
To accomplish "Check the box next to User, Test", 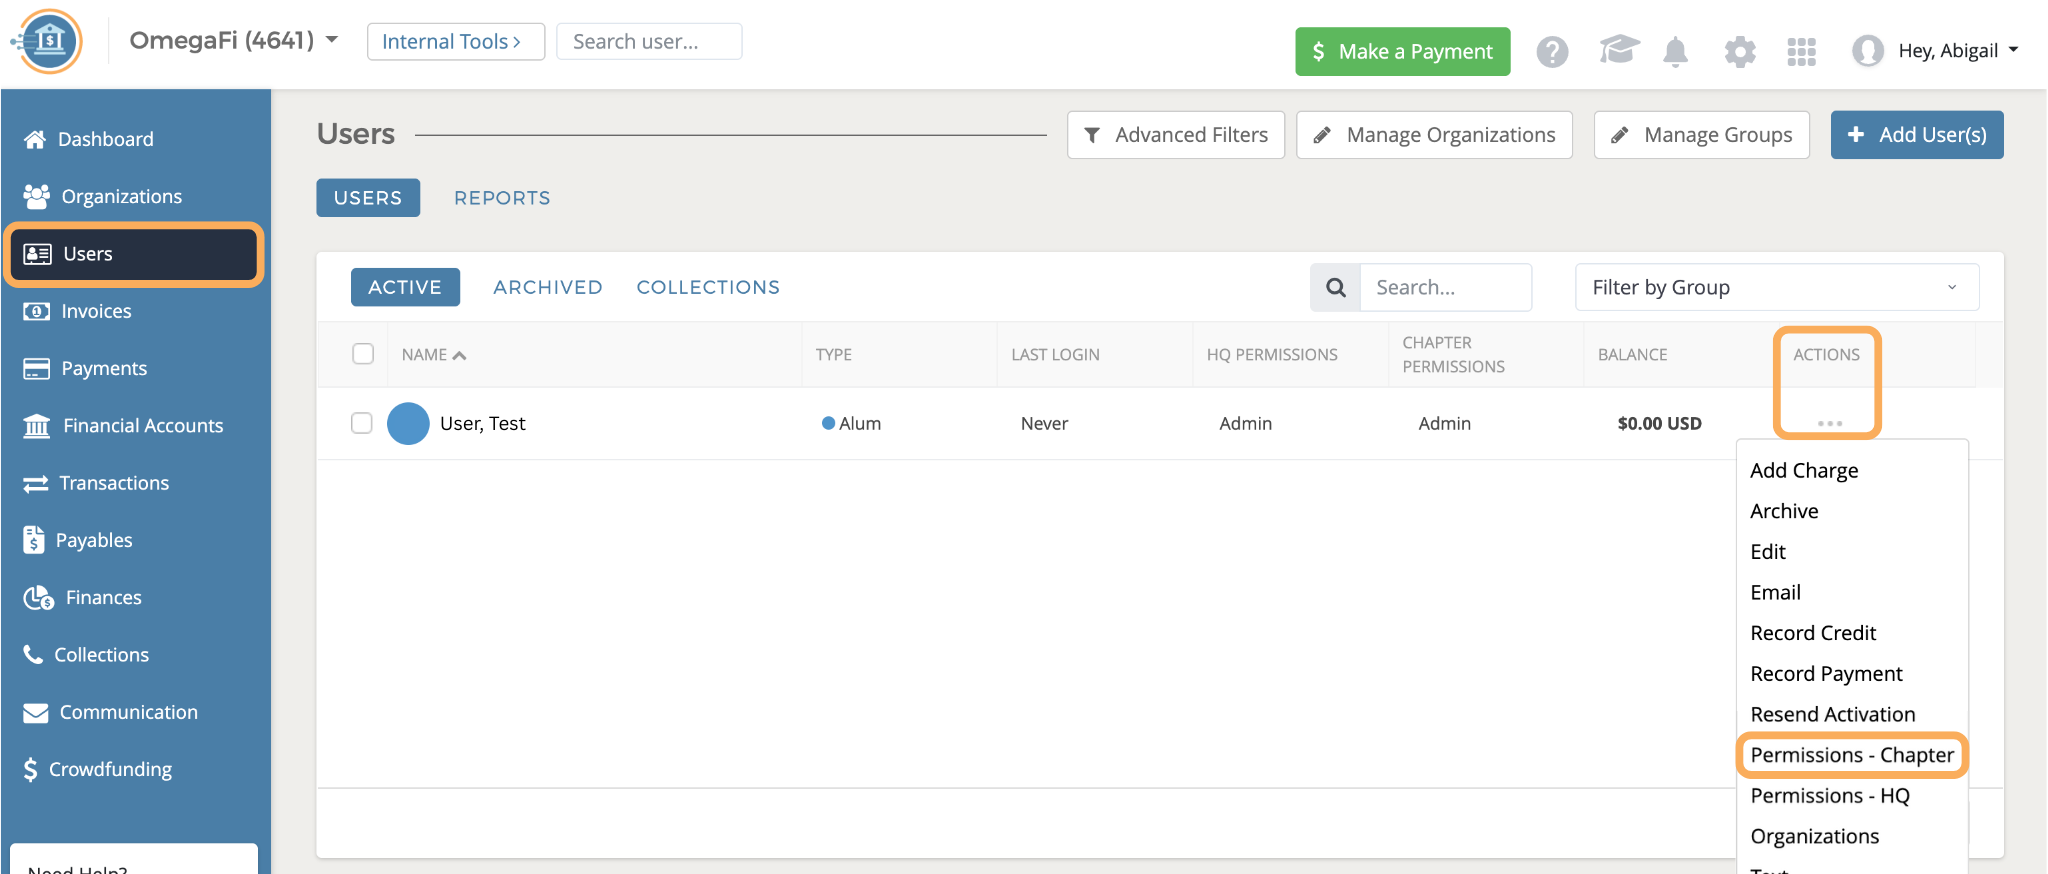I will coord(362,423).
